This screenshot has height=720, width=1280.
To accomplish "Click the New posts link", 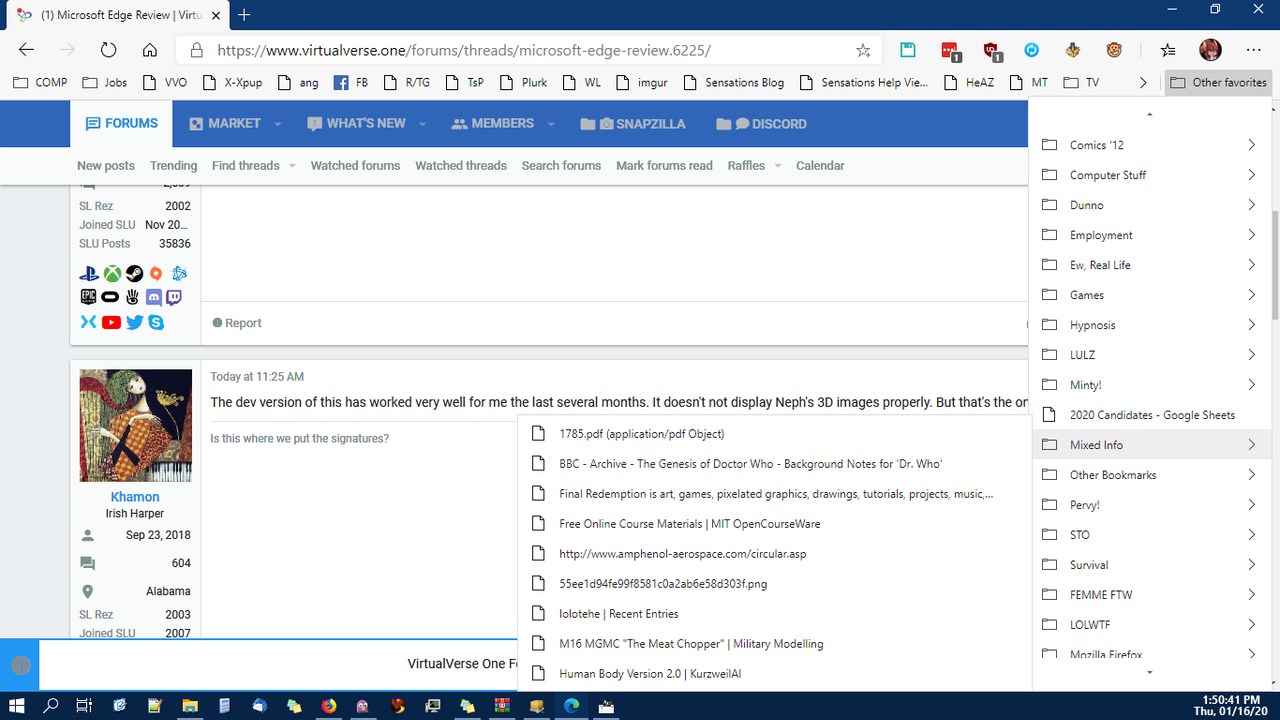I will (106, 165).
